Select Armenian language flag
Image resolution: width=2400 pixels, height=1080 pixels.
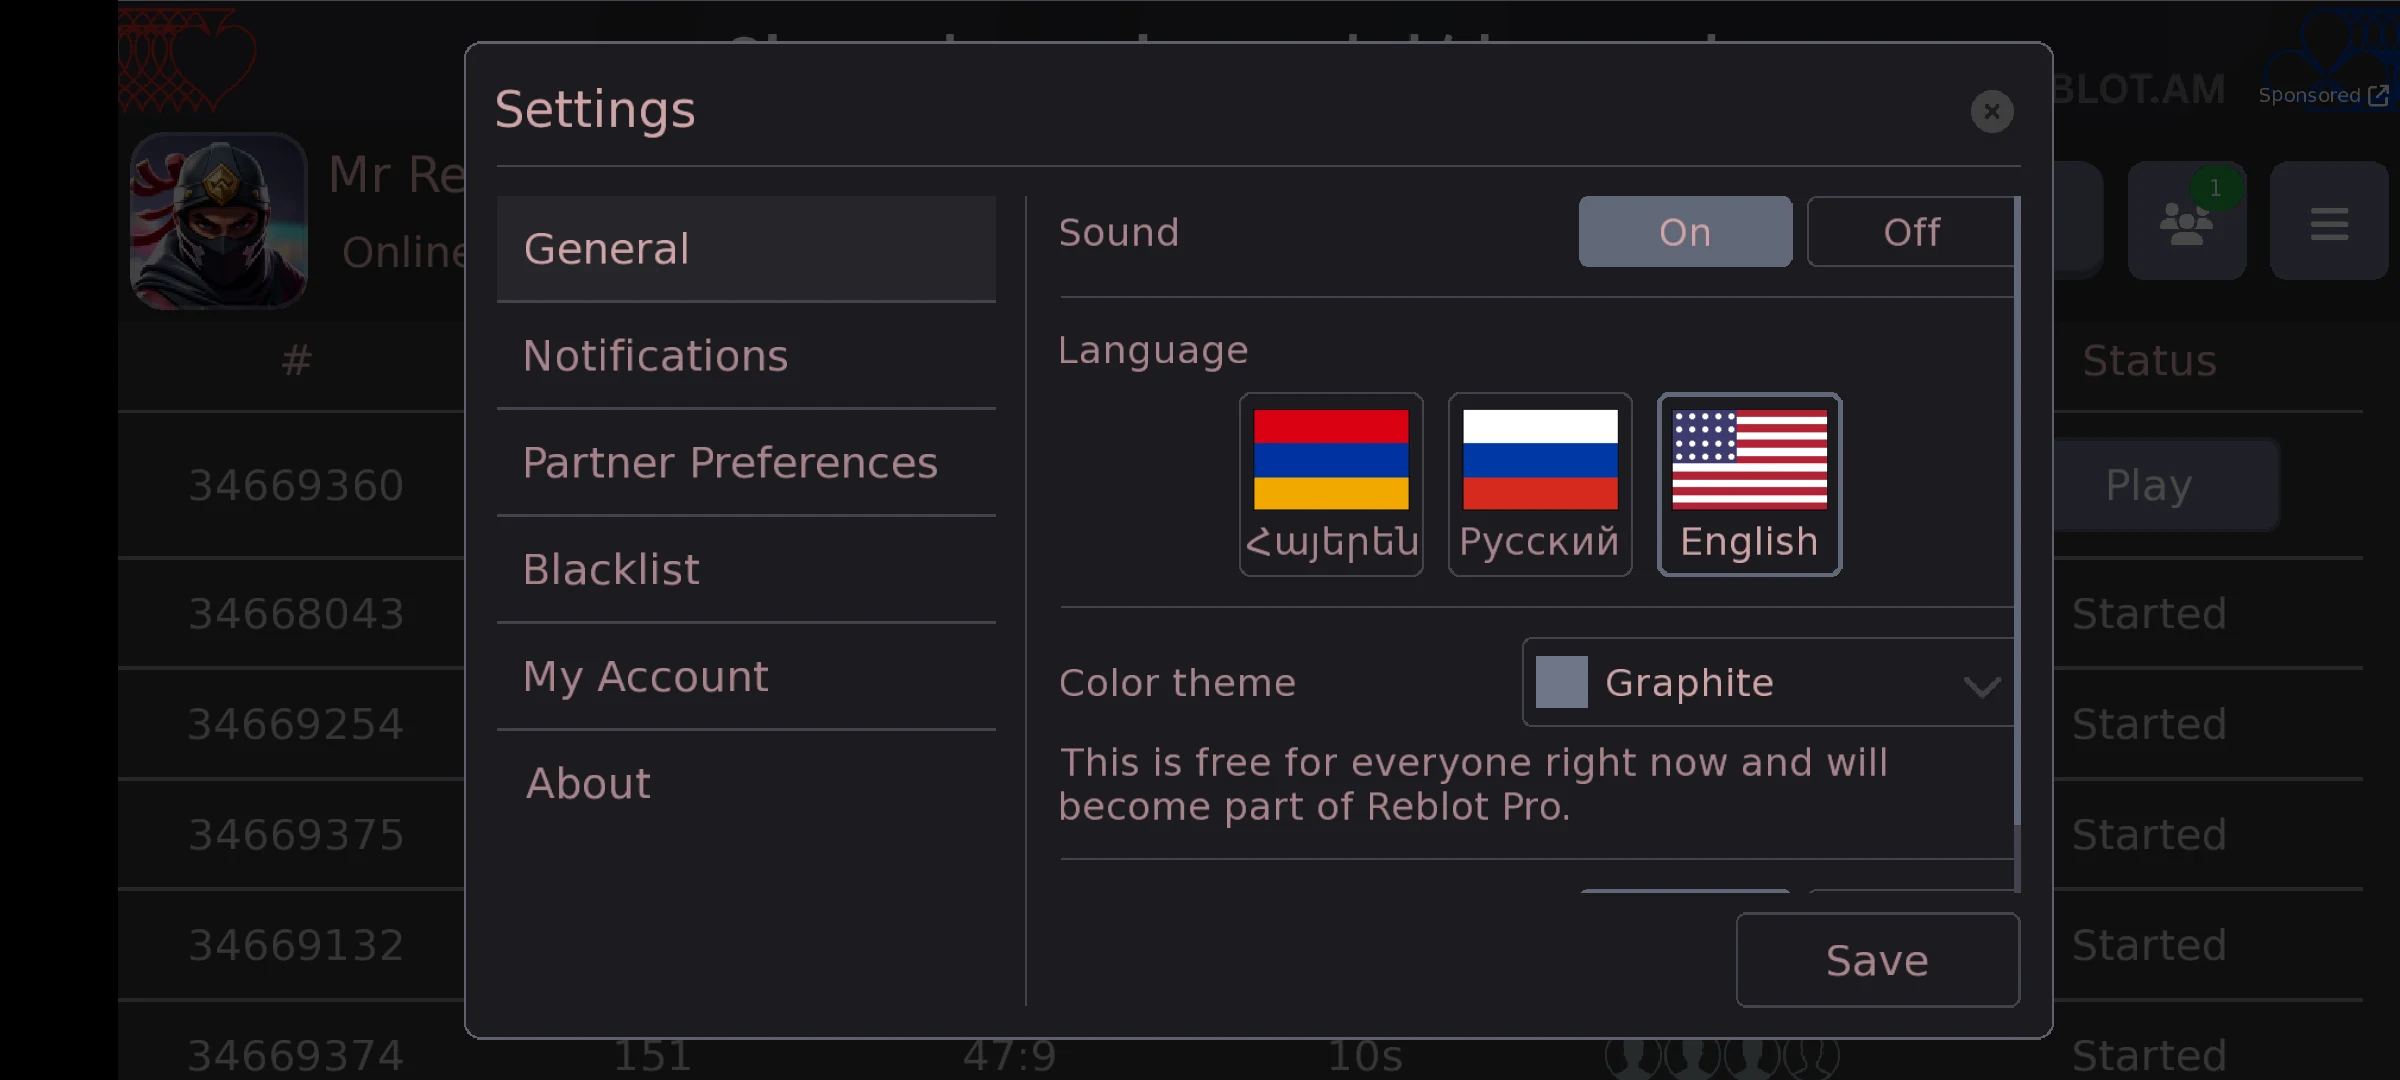(x=1331, y=484)
